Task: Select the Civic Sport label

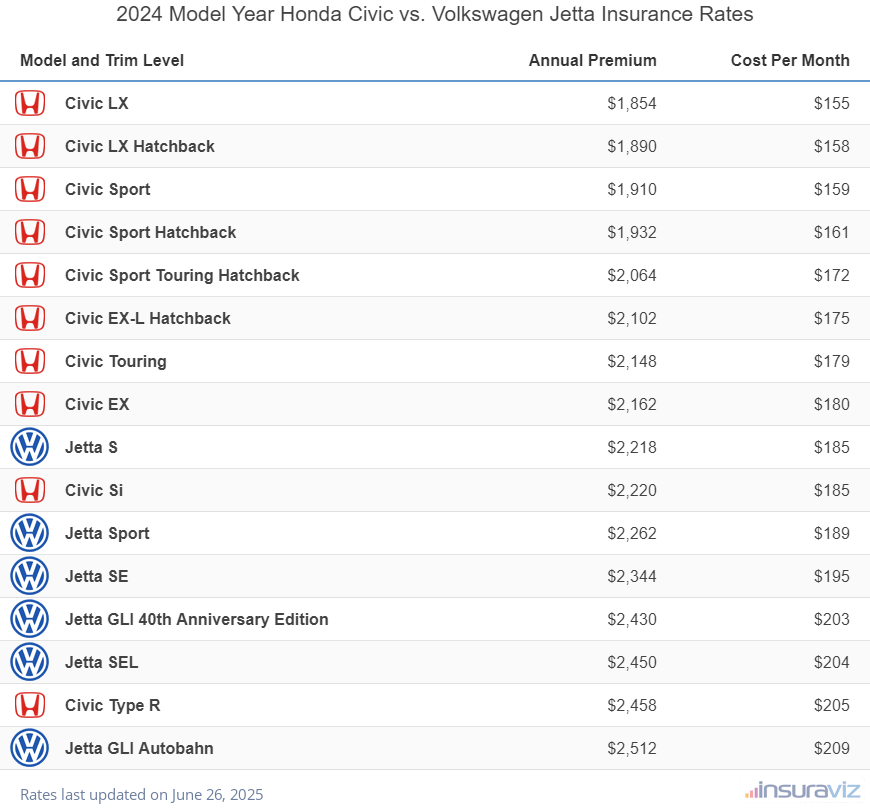Action: 108,189
